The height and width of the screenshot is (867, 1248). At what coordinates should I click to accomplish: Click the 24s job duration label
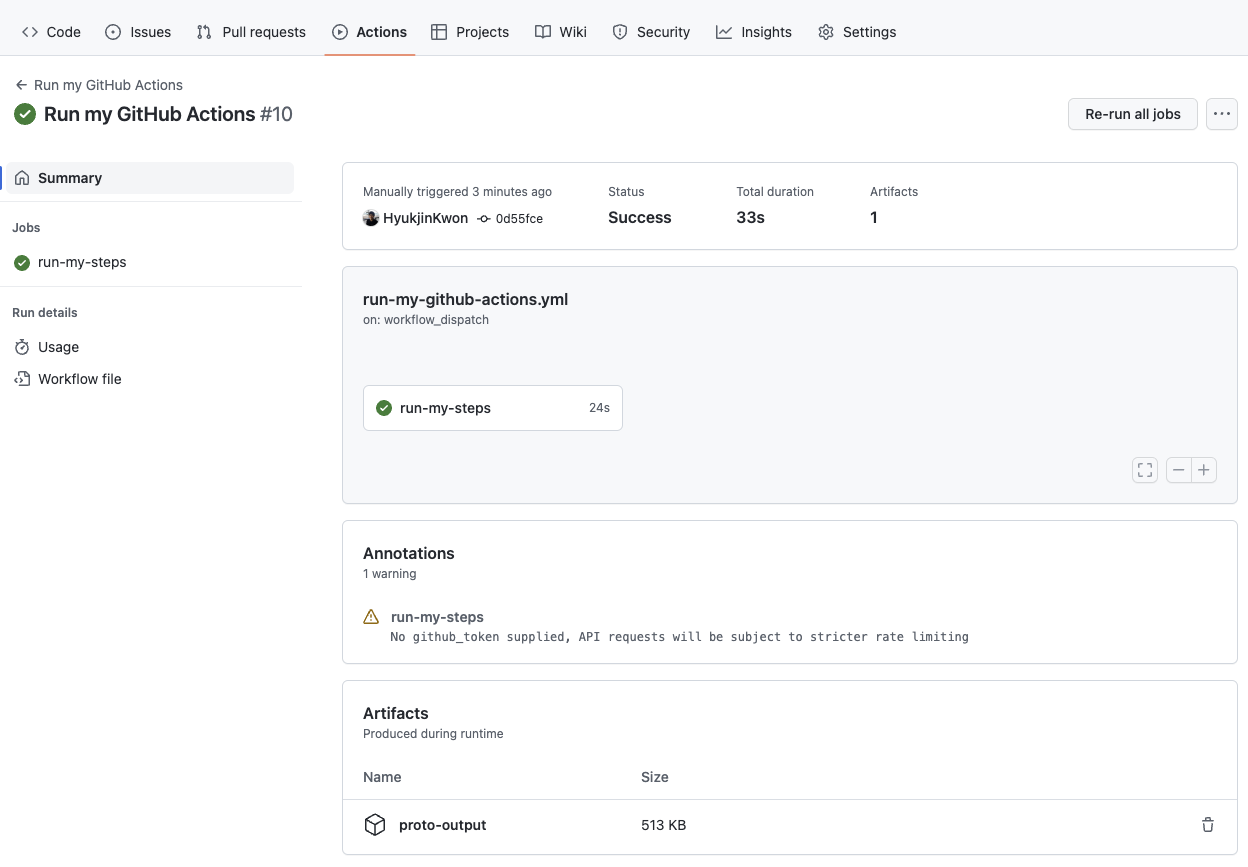point(599,408)
